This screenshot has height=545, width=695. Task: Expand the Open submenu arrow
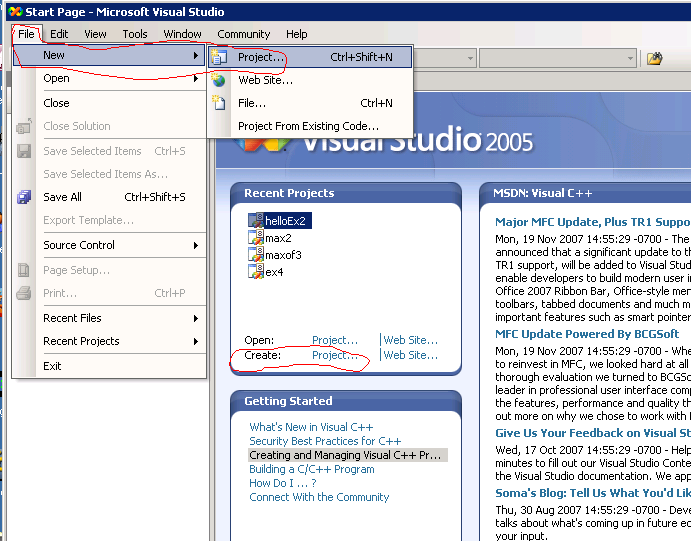click(x=195, y=78)
